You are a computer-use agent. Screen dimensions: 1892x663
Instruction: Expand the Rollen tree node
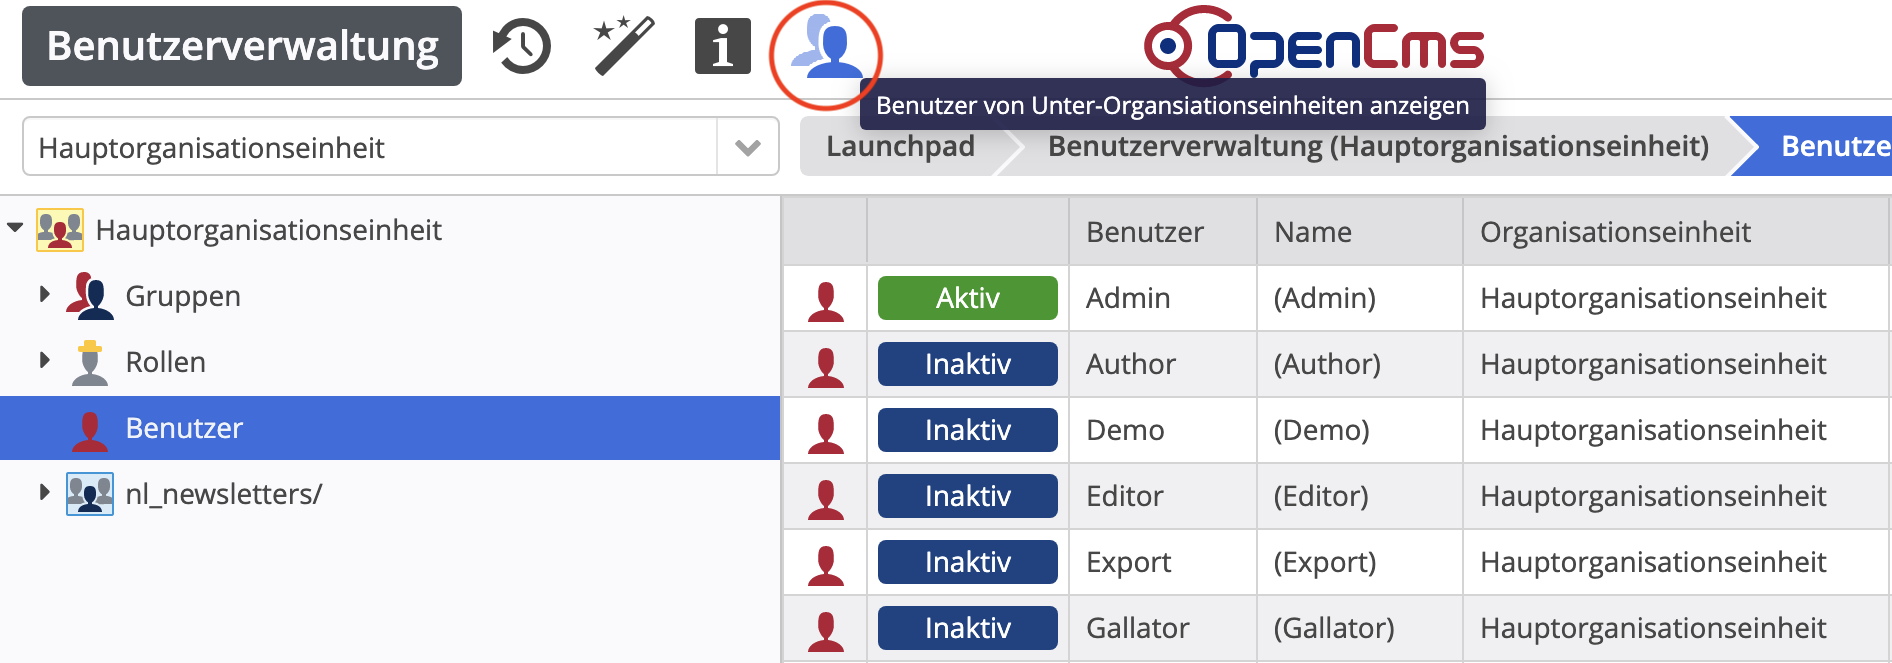click(44, 361)
